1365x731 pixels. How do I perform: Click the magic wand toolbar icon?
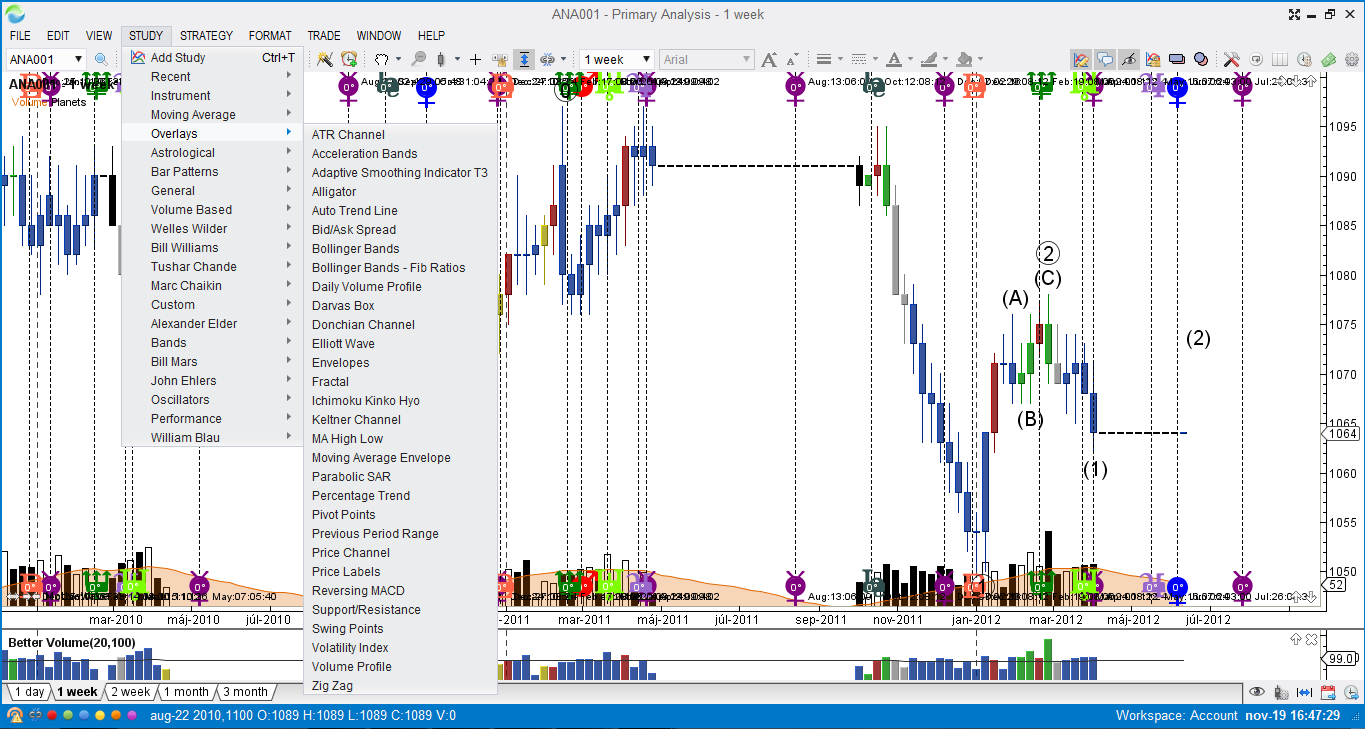pos(324,60)
